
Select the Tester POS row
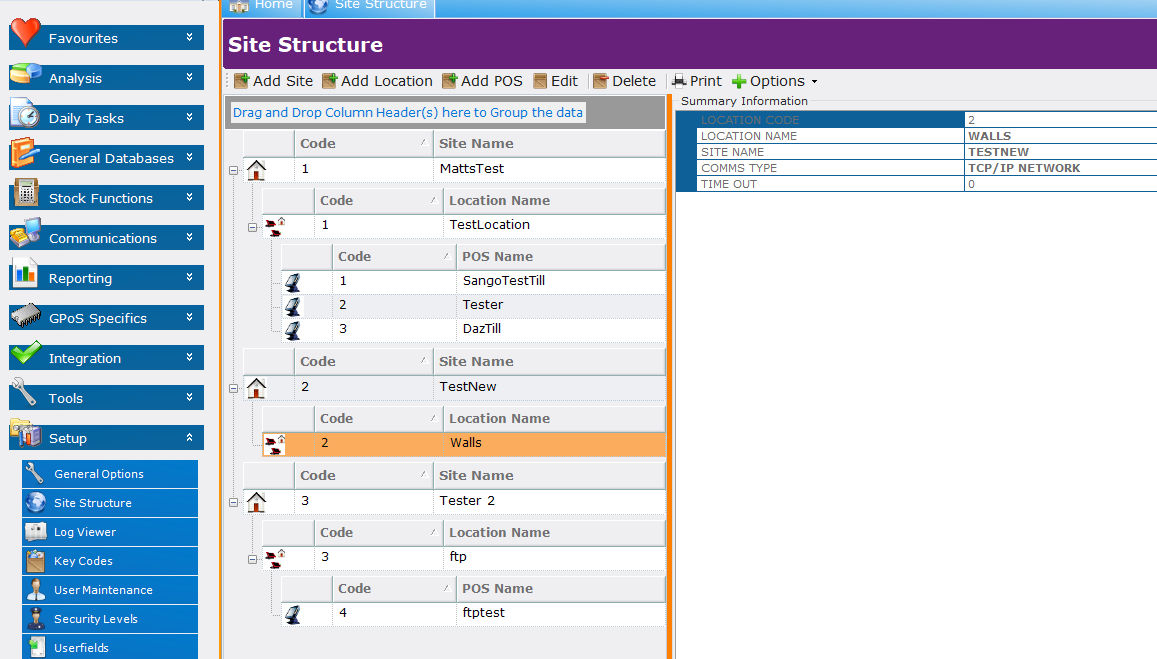coord(474,305)
